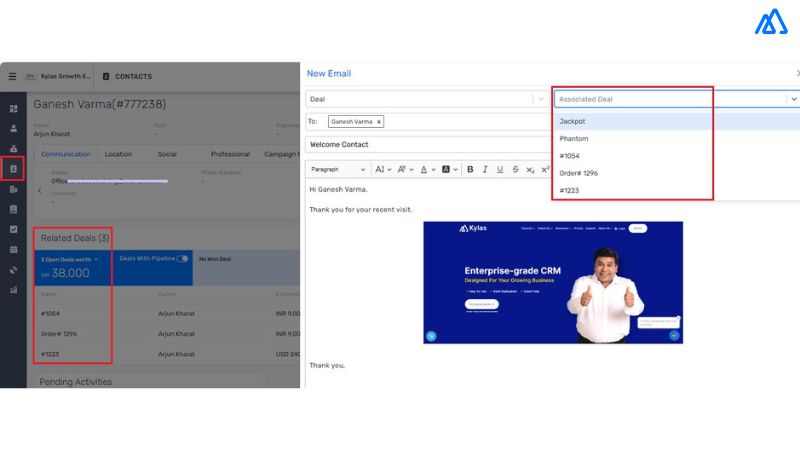Open the money bag deals icon in sidebar

[x=14, y=148]
